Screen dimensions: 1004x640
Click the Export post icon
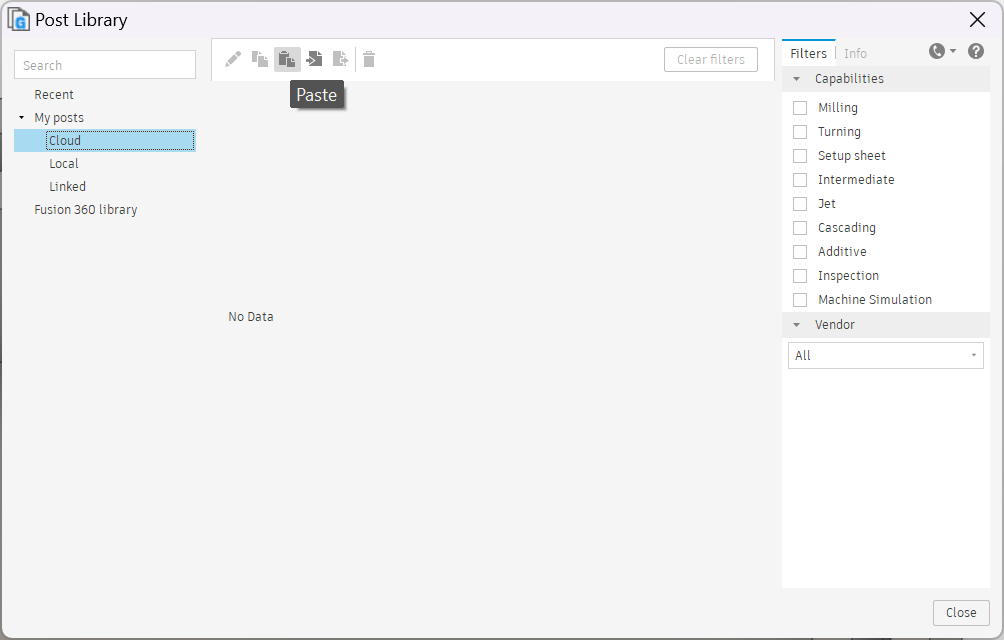click(341, 59)
